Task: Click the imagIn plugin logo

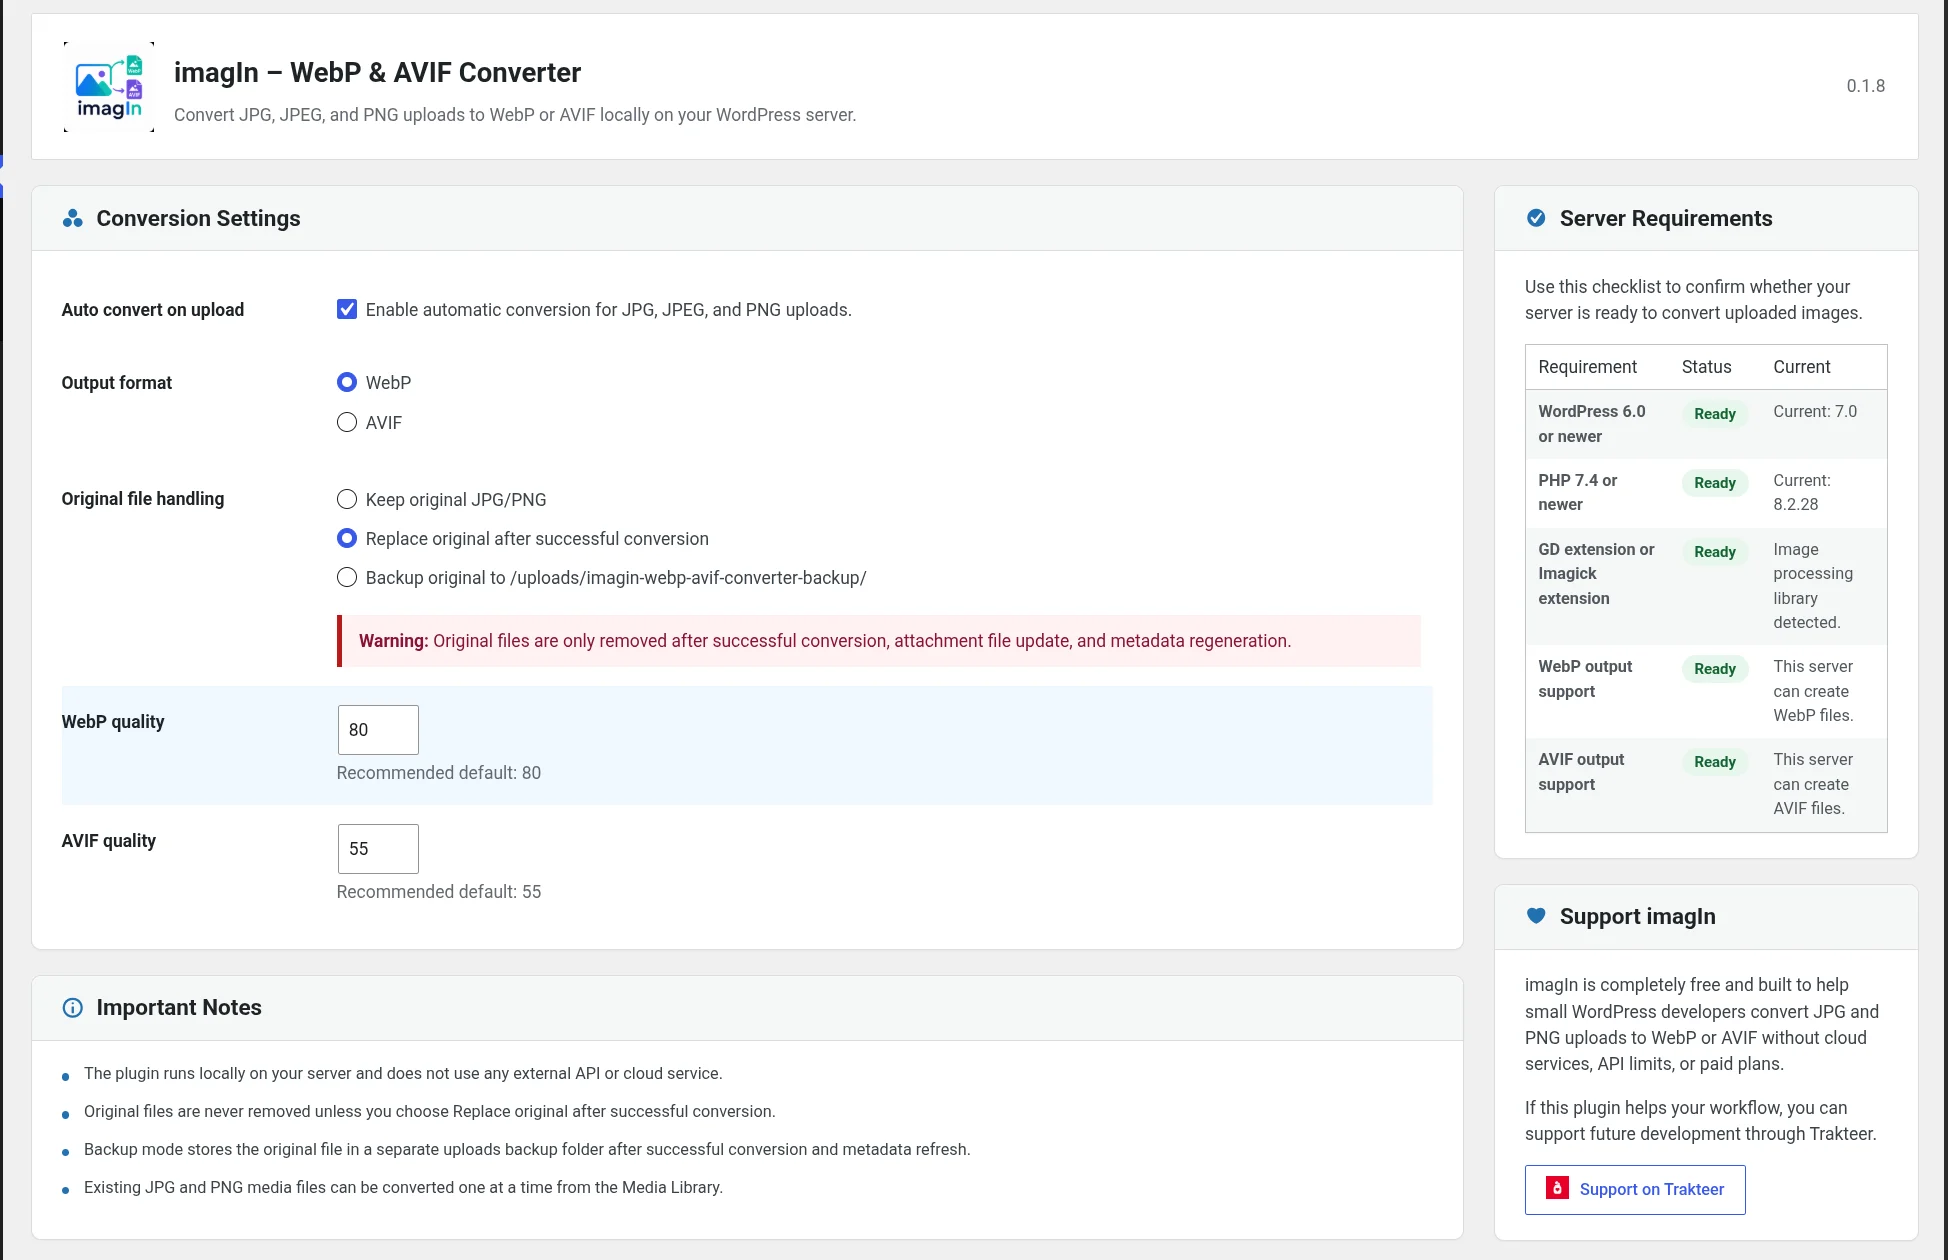Action: click(109, 87)
